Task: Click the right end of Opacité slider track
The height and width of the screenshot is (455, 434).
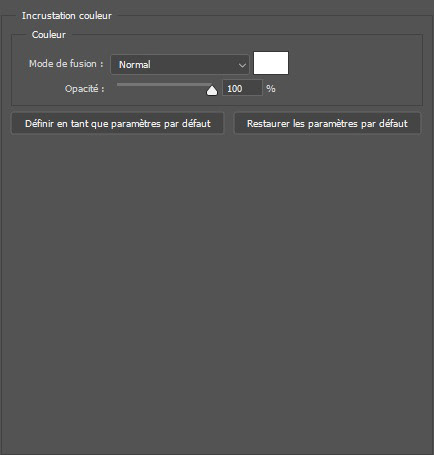Action: click(210, 85)
